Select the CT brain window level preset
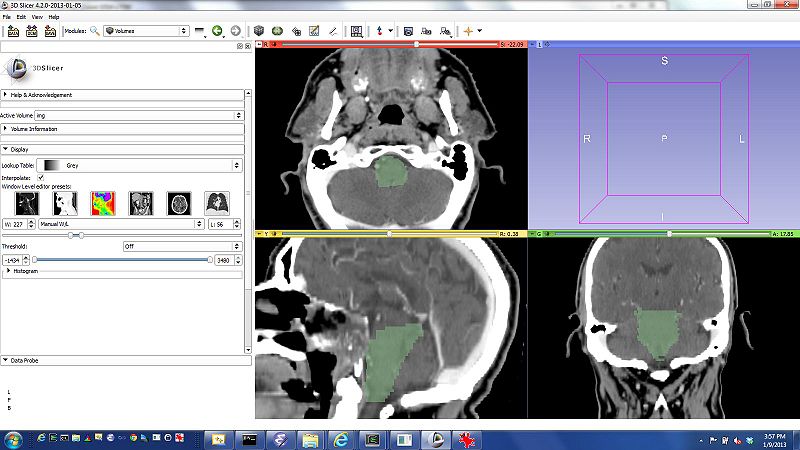Screen dimensions: 800x450 click(179, 203)
